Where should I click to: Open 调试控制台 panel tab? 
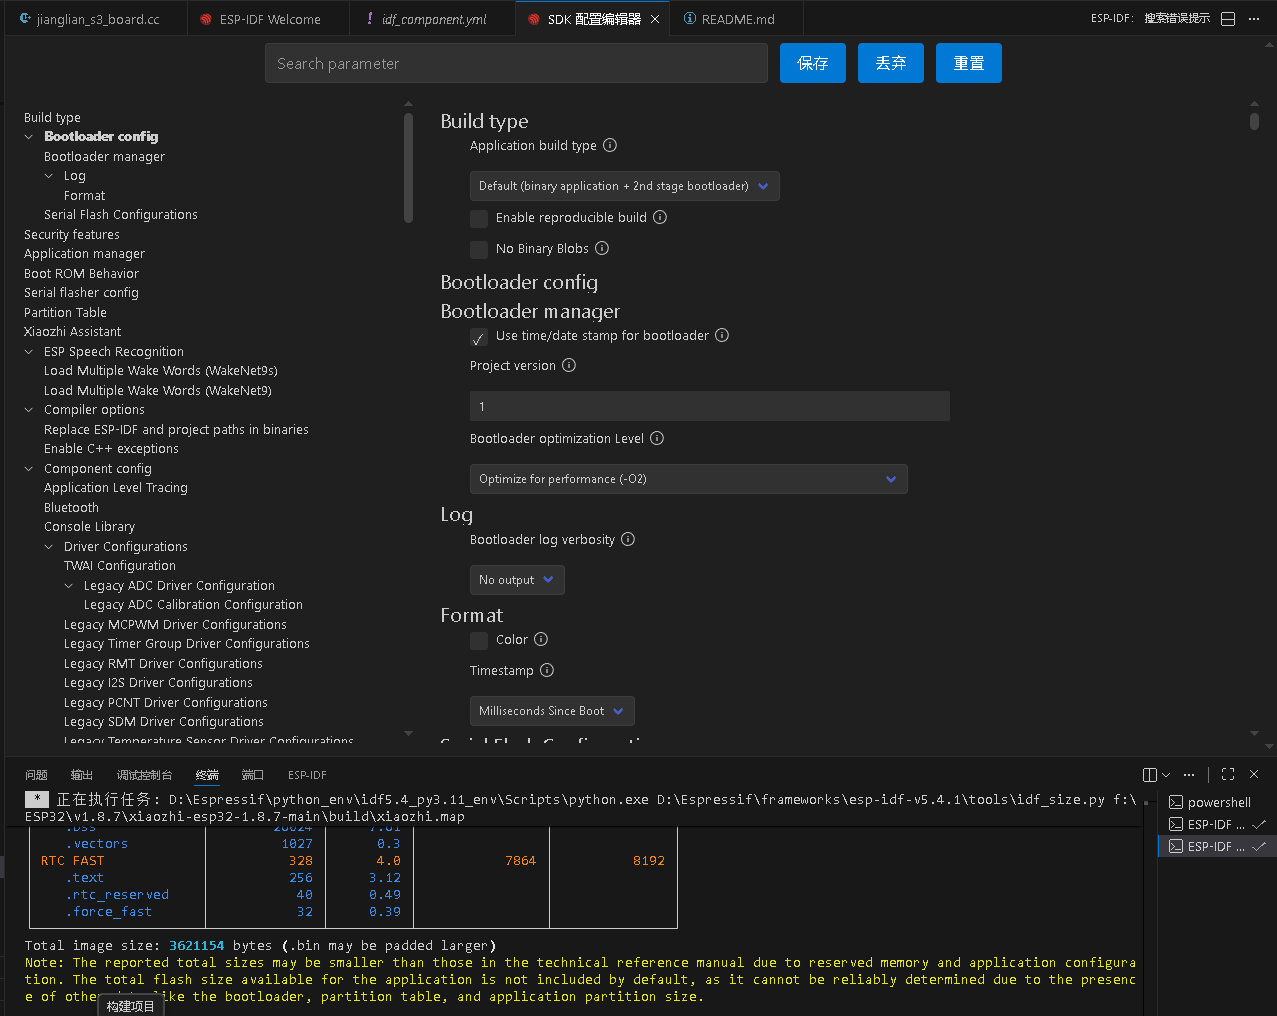[x=144, y=775]
